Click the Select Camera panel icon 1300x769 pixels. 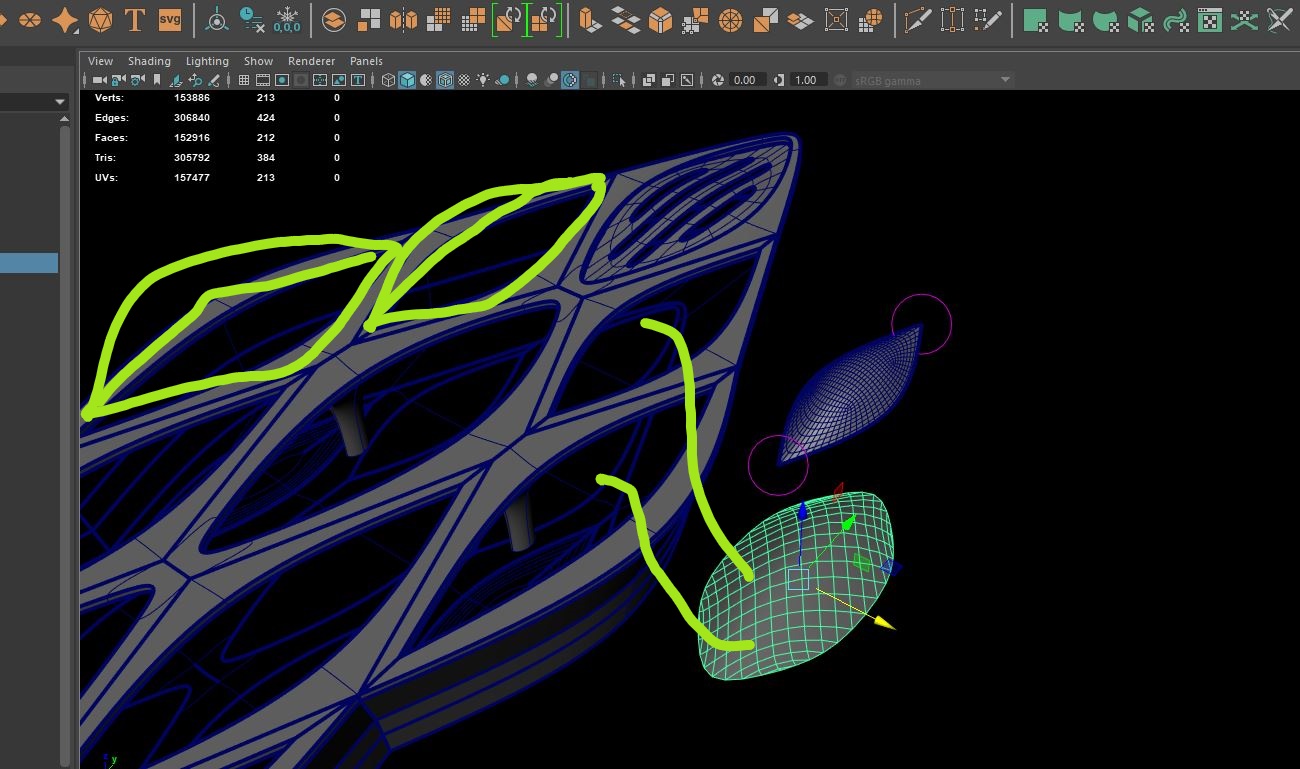[99, 80]
